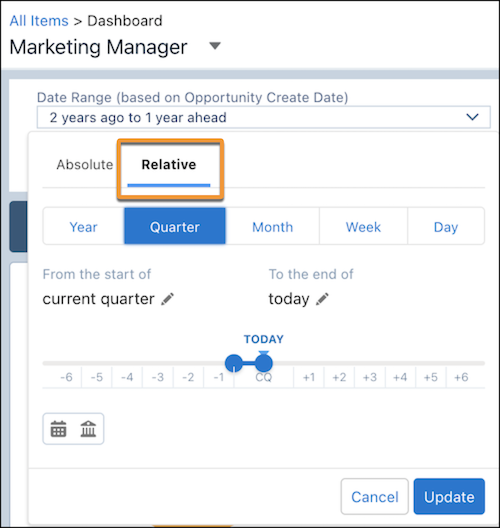Edit the 'today' end value with pencil icon
Viewport: 500px width, 528px height.
tap(322, 299)
